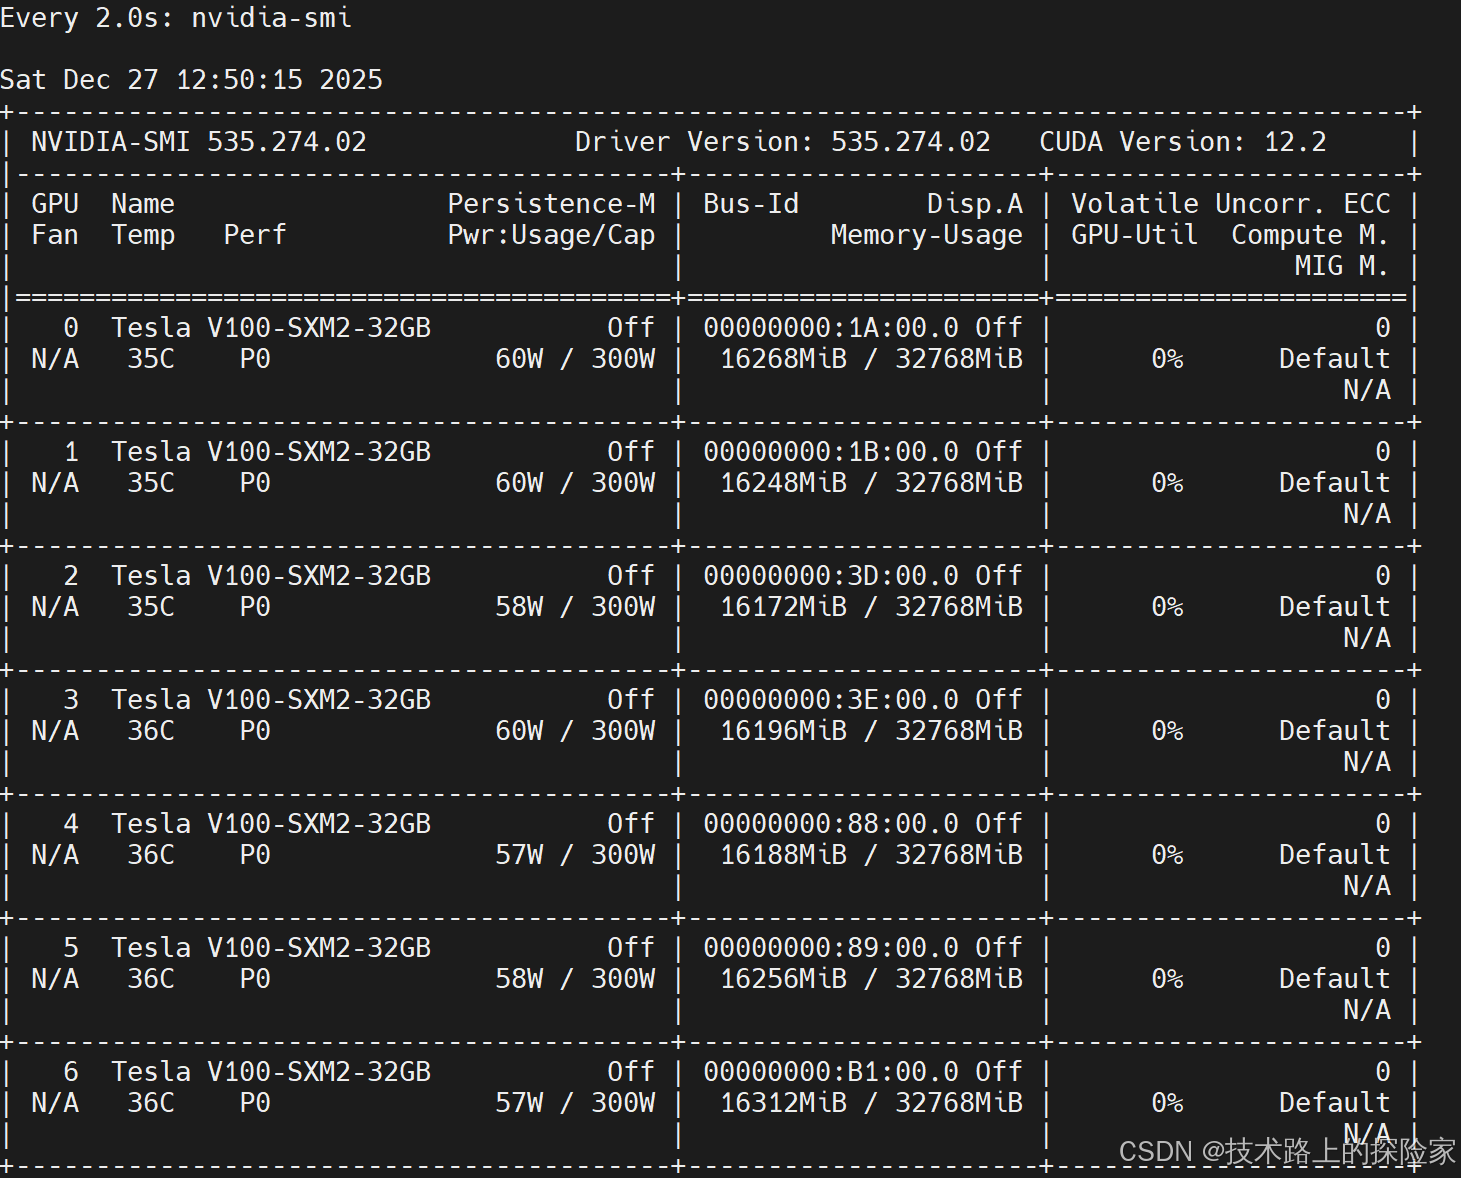Image resolution: width=1461 pixels, height=1178 pixels.
Task: Select the 'Driver Version: 535.274.02' text
Action: pos(783,142)
